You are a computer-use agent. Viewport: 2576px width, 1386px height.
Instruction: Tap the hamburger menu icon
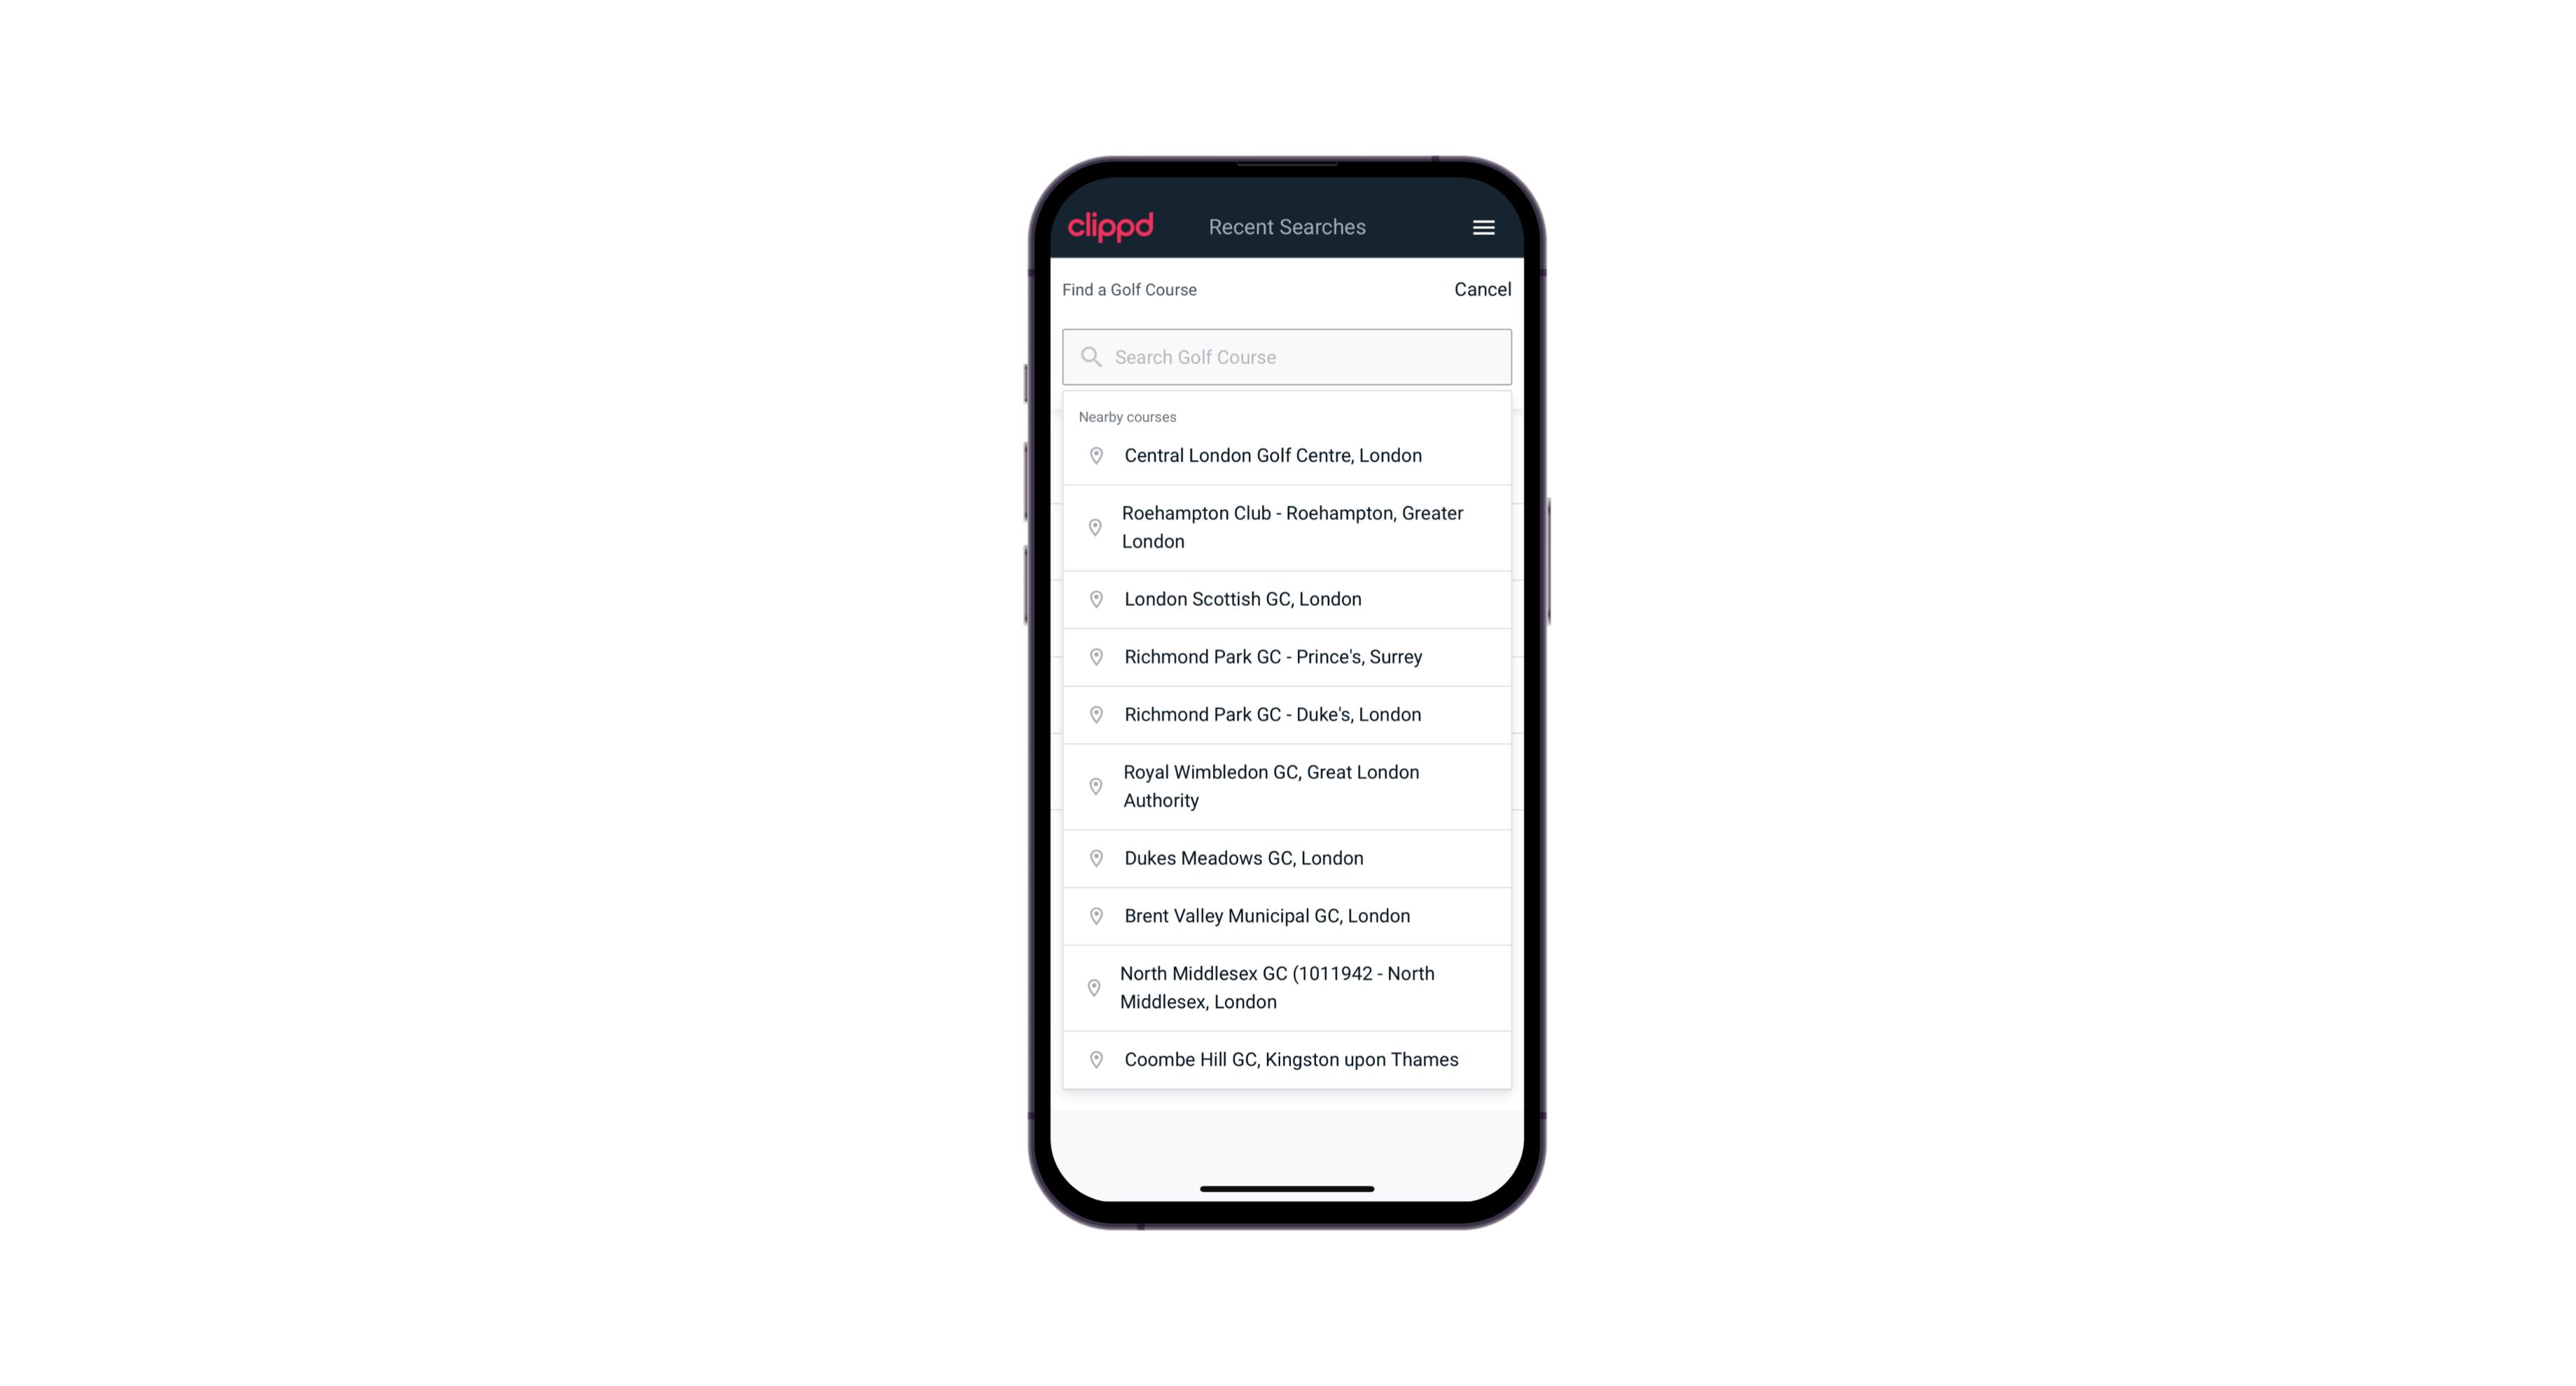1484,227
